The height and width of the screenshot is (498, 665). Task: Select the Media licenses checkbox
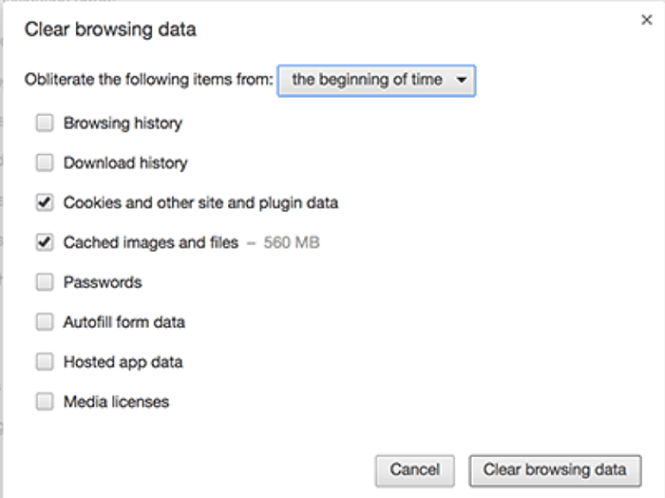tap(44, 402)
